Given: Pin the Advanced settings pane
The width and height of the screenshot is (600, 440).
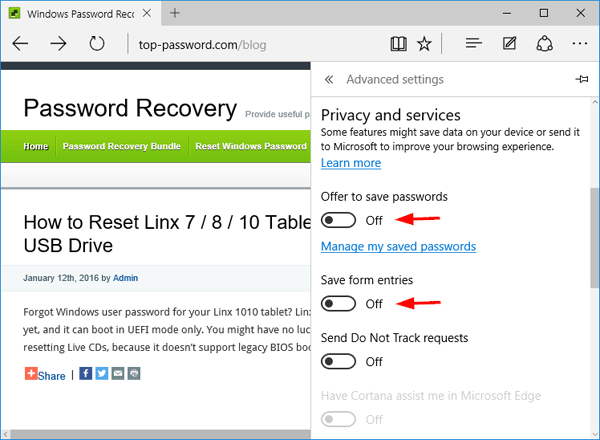Looking at the screenshot, I should point(582,79).
